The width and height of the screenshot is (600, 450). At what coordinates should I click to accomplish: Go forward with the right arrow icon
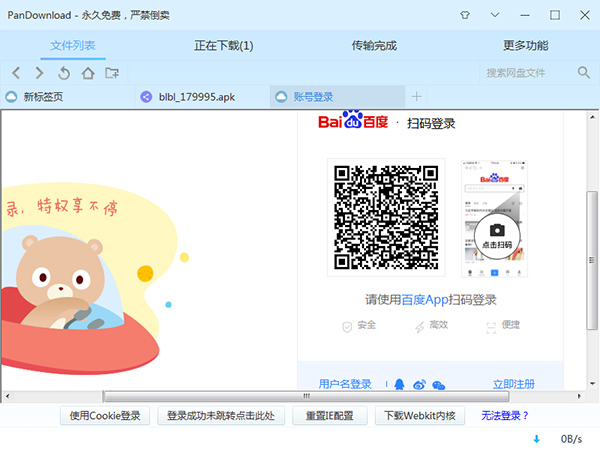(39, 73)
